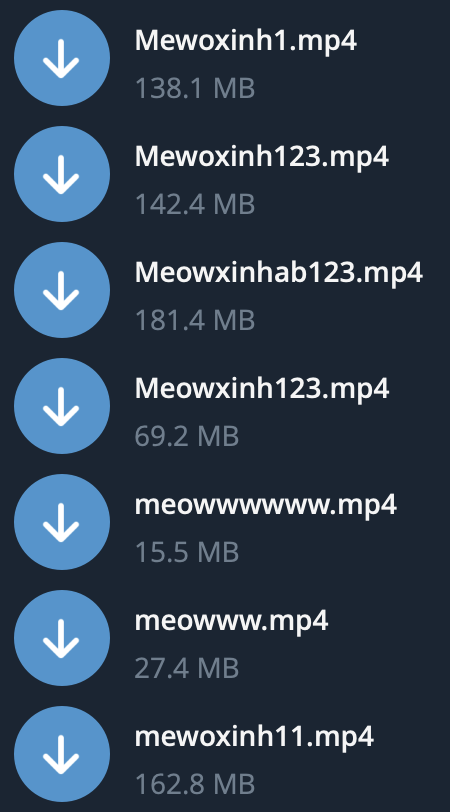Viewport: 450px width, 812px height.
Task: Click the 181.4 MB file size text
Action: click(x=195, y=321)
